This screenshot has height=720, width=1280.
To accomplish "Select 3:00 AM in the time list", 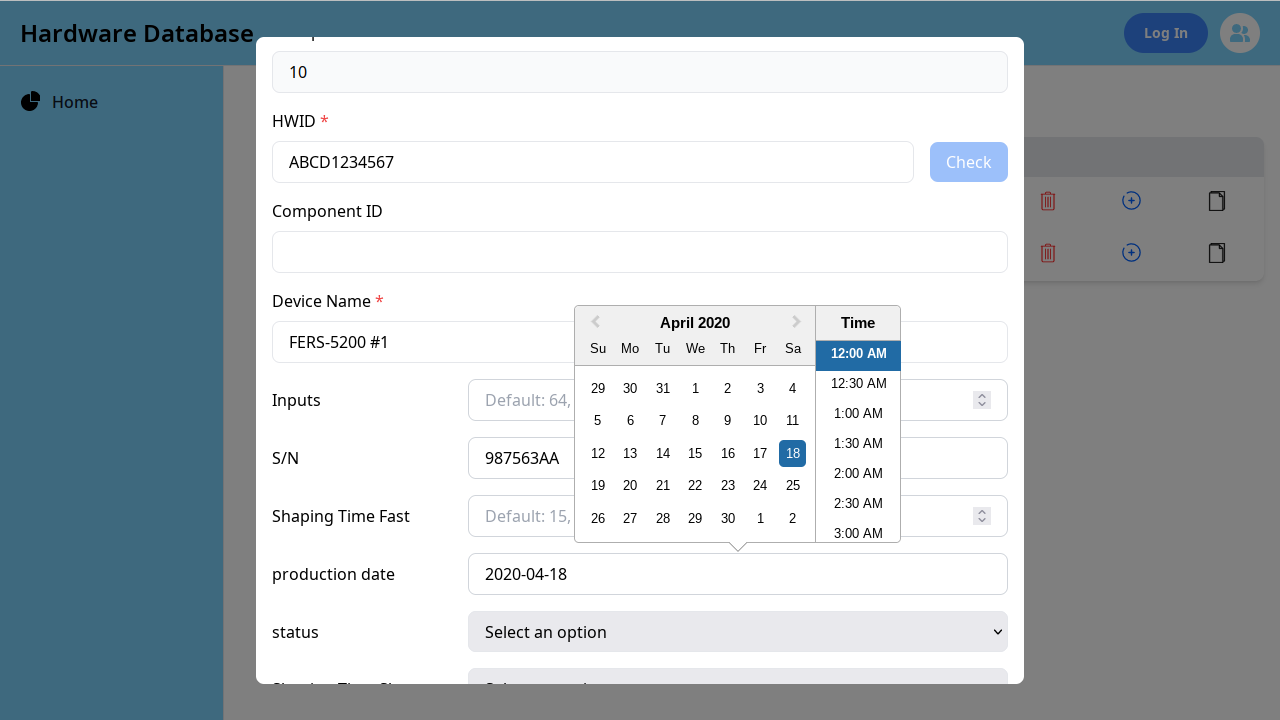I will point(858,532).
